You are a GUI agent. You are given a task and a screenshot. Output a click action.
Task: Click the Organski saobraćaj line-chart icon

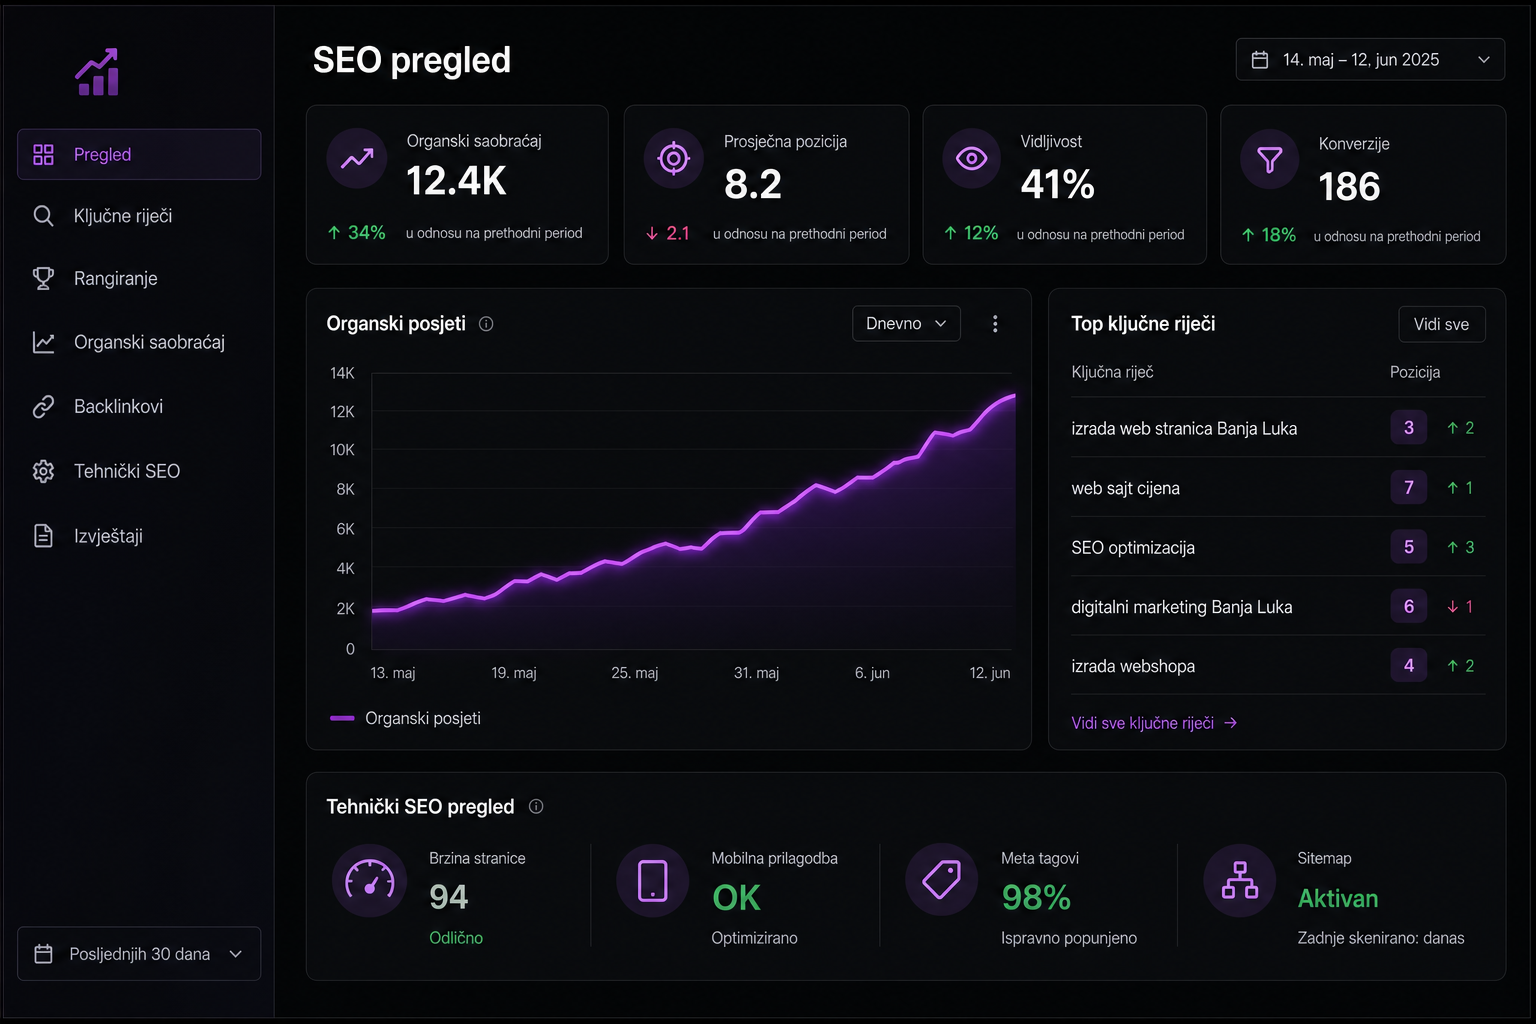coord(43,342)
